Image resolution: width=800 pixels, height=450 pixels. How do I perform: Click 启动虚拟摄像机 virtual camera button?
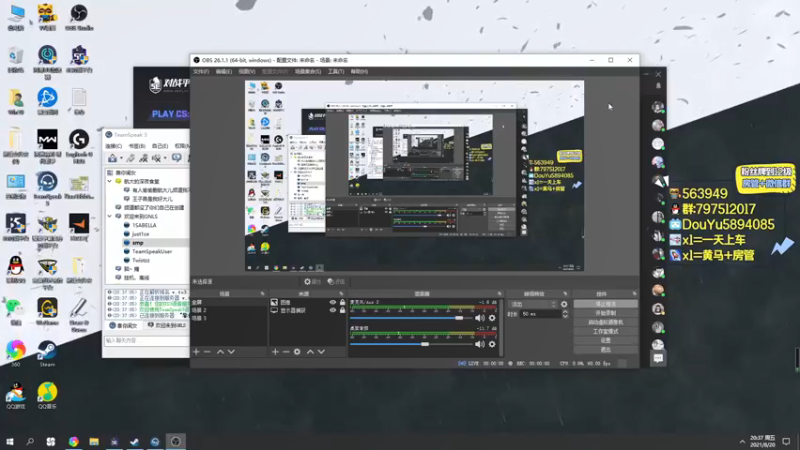click(605, 322)
